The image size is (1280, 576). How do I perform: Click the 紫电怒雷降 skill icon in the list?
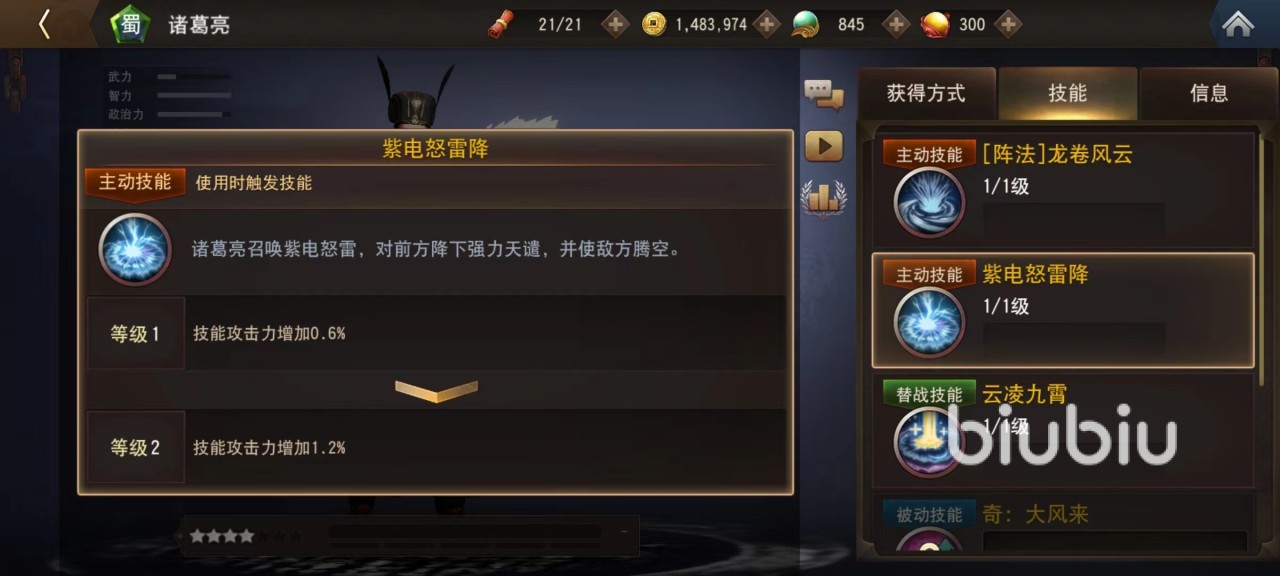click(x=929, y=323)
